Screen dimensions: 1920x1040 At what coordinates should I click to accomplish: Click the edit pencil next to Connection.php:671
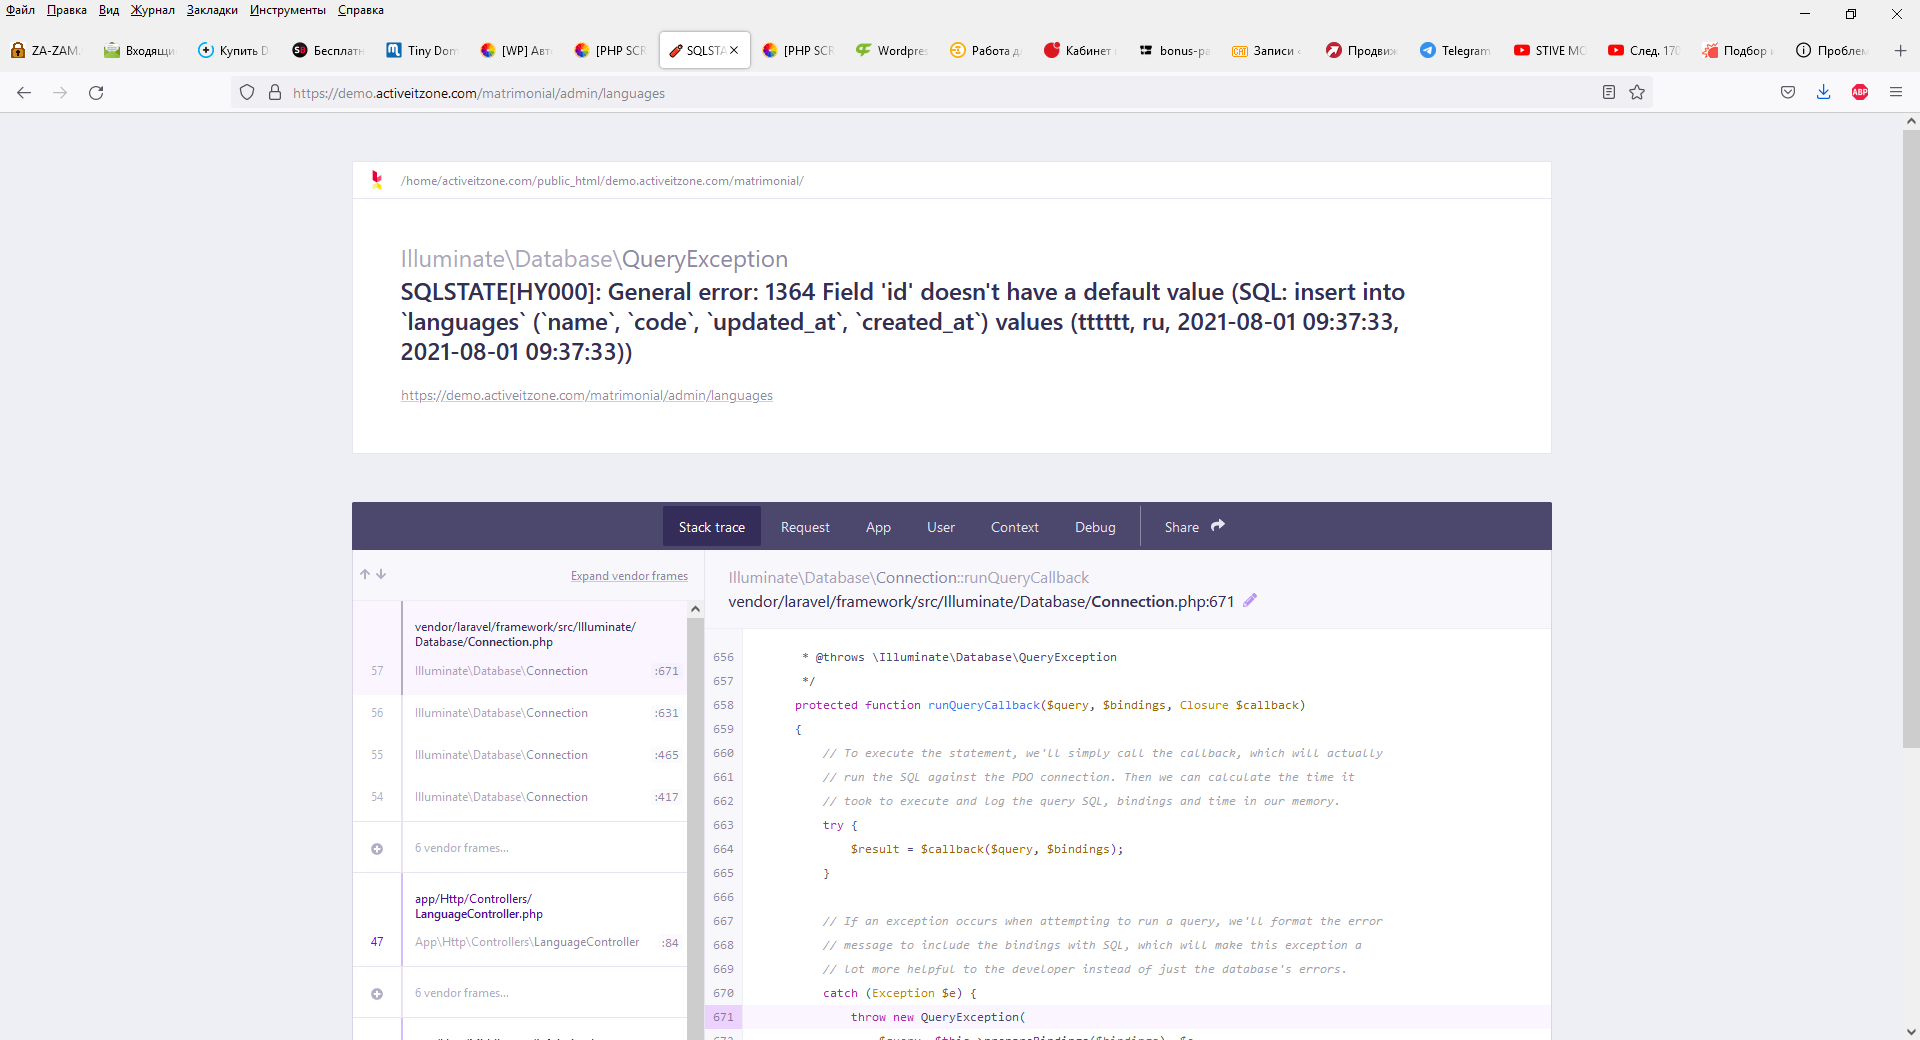pyautogui.click(x=1250, y=601)
